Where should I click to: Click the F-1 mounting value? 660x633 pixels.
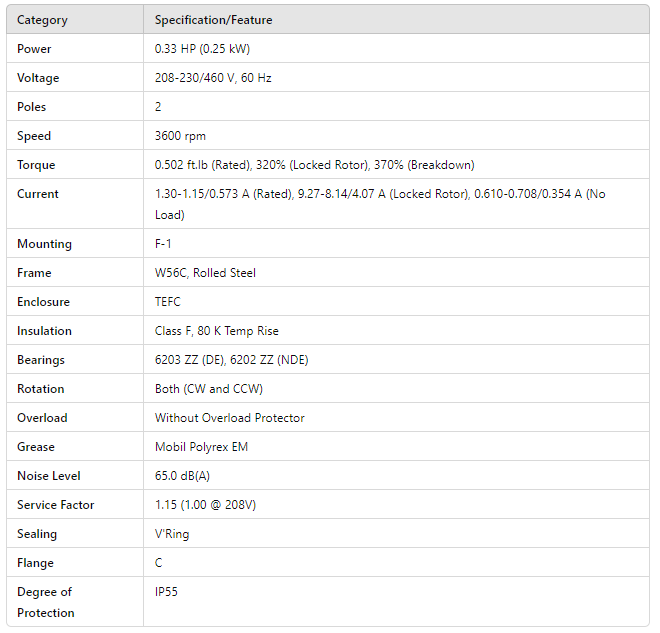click(x=163, y=244)
